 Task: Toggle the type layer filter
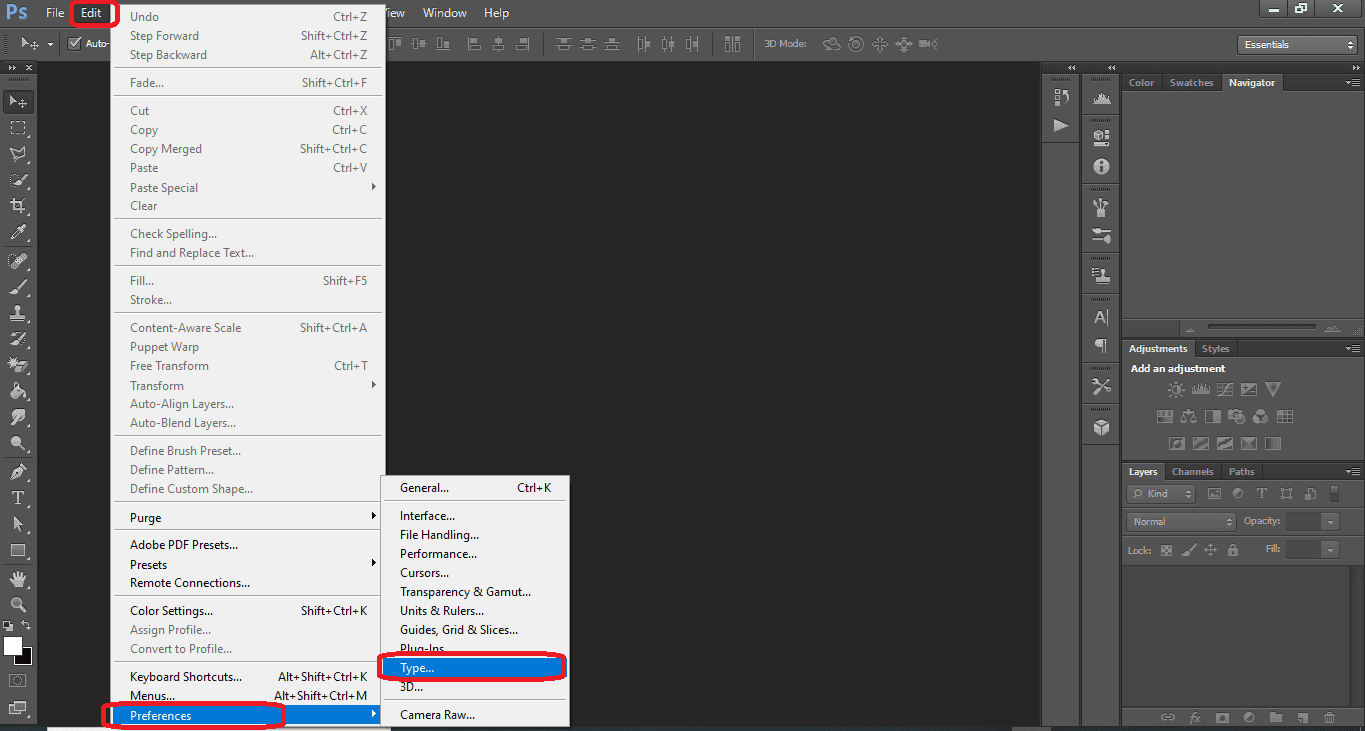click(x=1262, y=494)
